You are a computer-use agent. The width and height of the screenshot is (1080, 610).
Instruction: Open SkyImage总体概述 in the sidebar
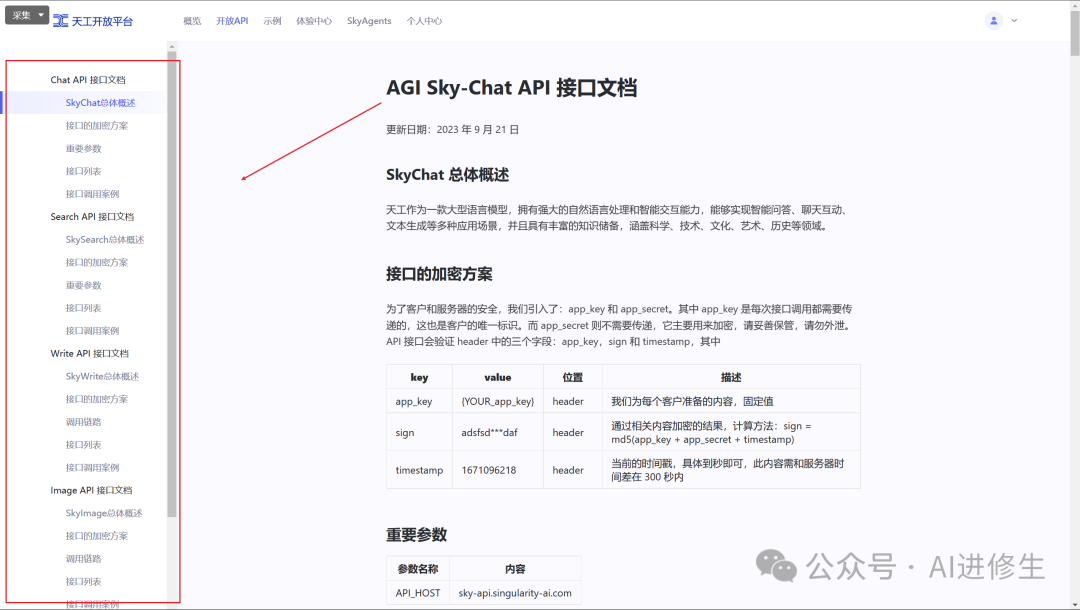(x=104, y=513)
